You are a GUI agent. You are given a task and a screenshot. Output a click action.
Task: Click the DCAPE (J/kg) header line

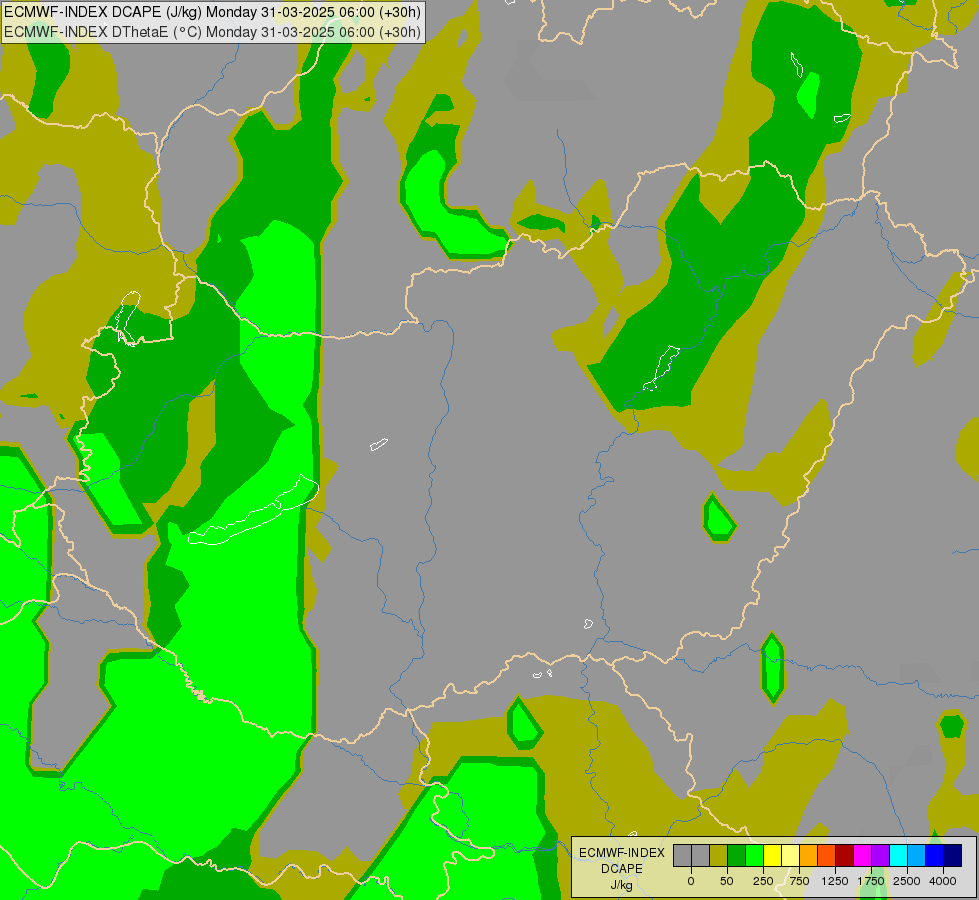click(212, 12)
